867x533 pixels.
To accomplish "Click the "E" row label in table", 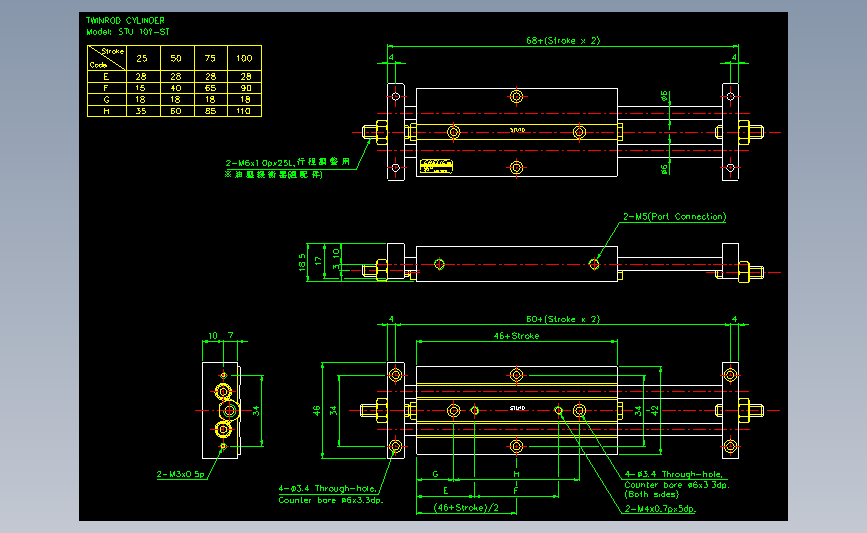I will (106, 77).
